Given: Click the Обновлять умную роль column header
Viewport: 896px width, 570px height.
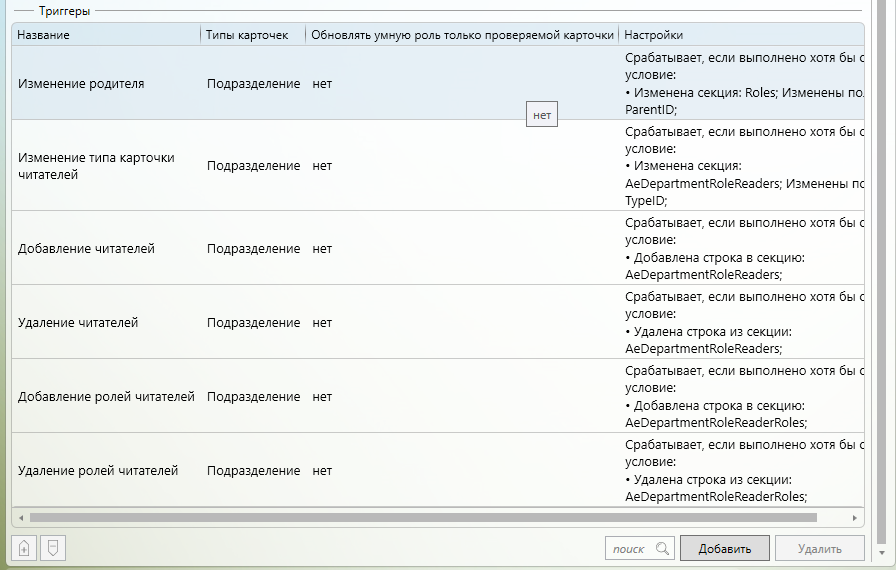Looking at the screenshot, I should click(x=461, y=35).
